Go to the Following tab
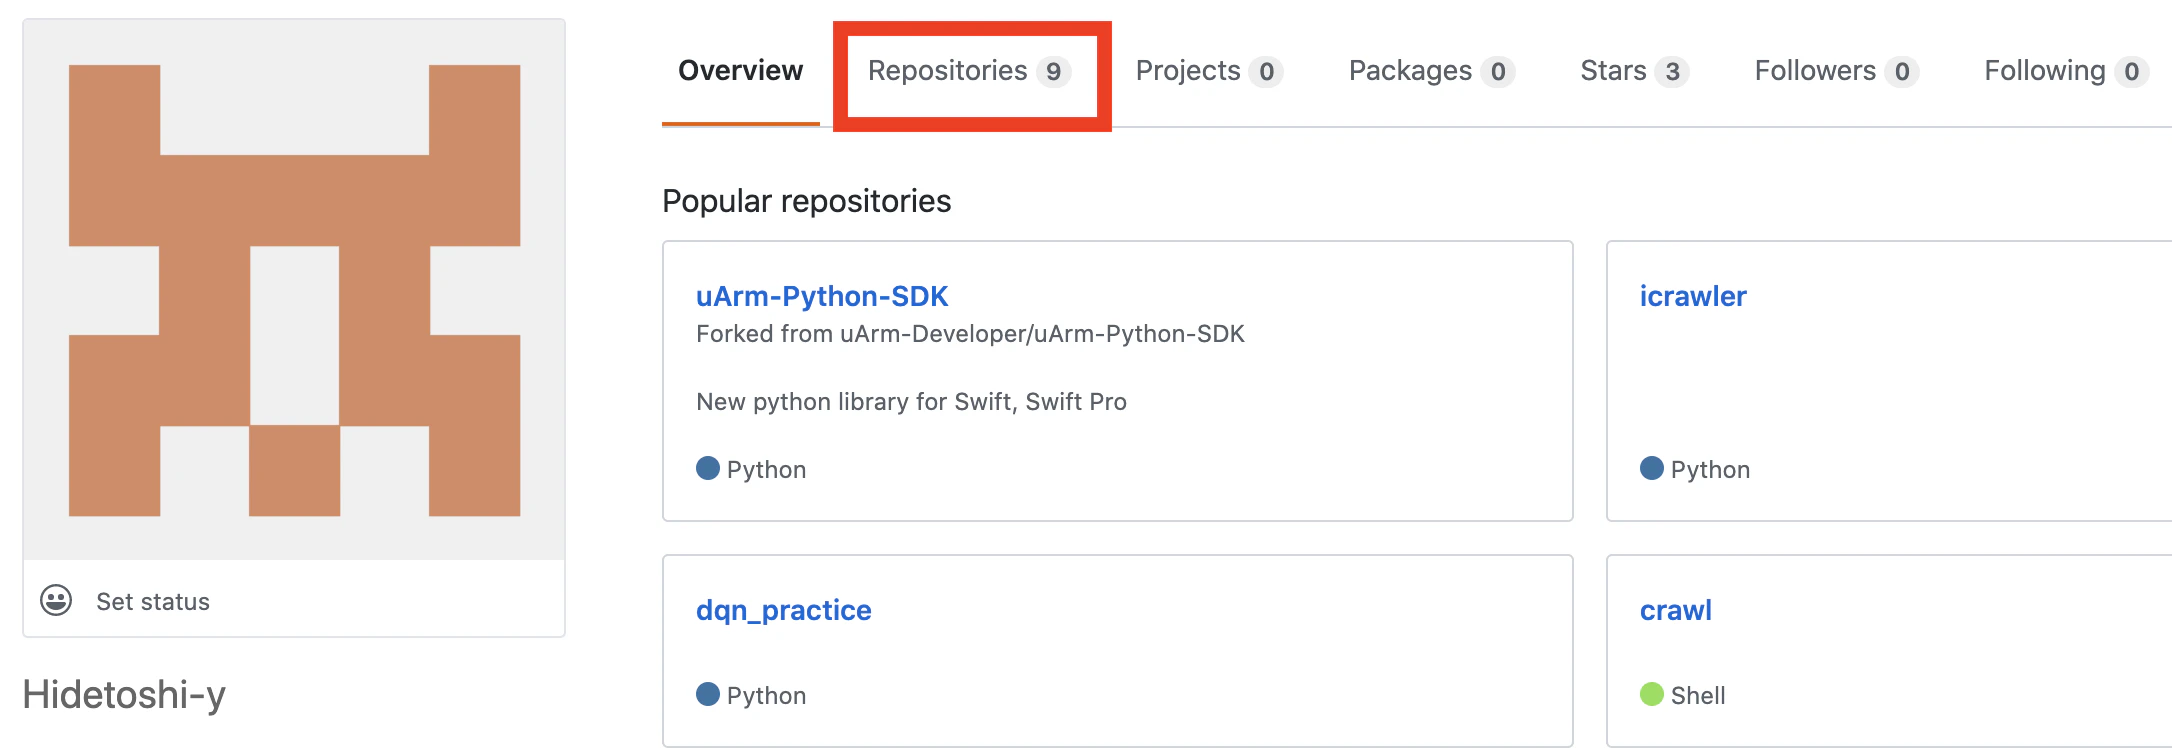This screenshot has width=2172, height=748. point(2067,71)
